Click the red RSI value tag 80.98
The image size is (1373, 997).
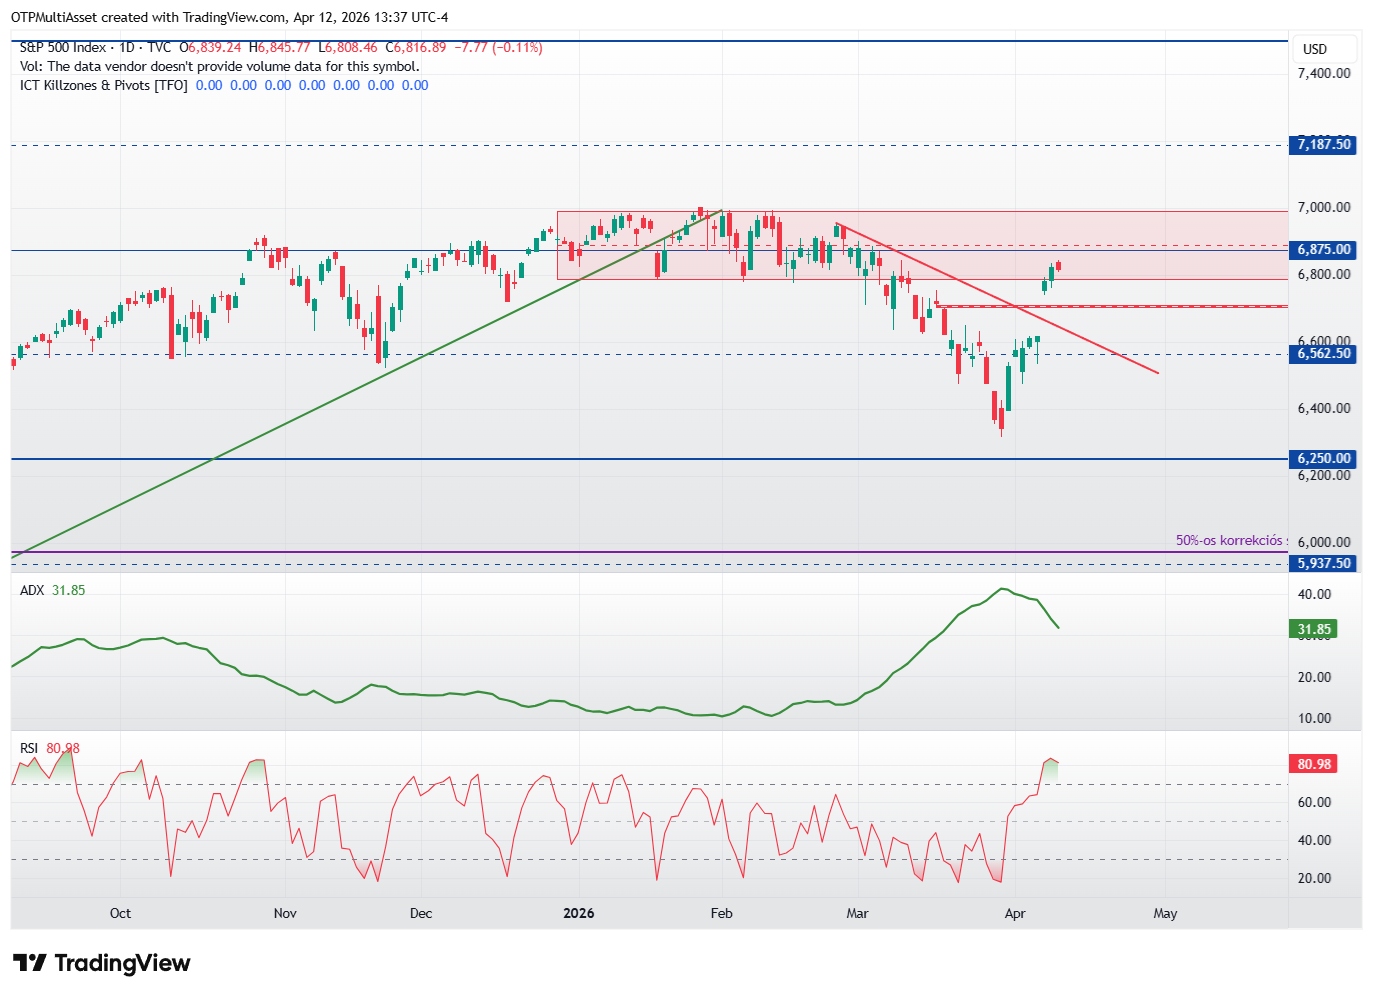point(1314,764)
